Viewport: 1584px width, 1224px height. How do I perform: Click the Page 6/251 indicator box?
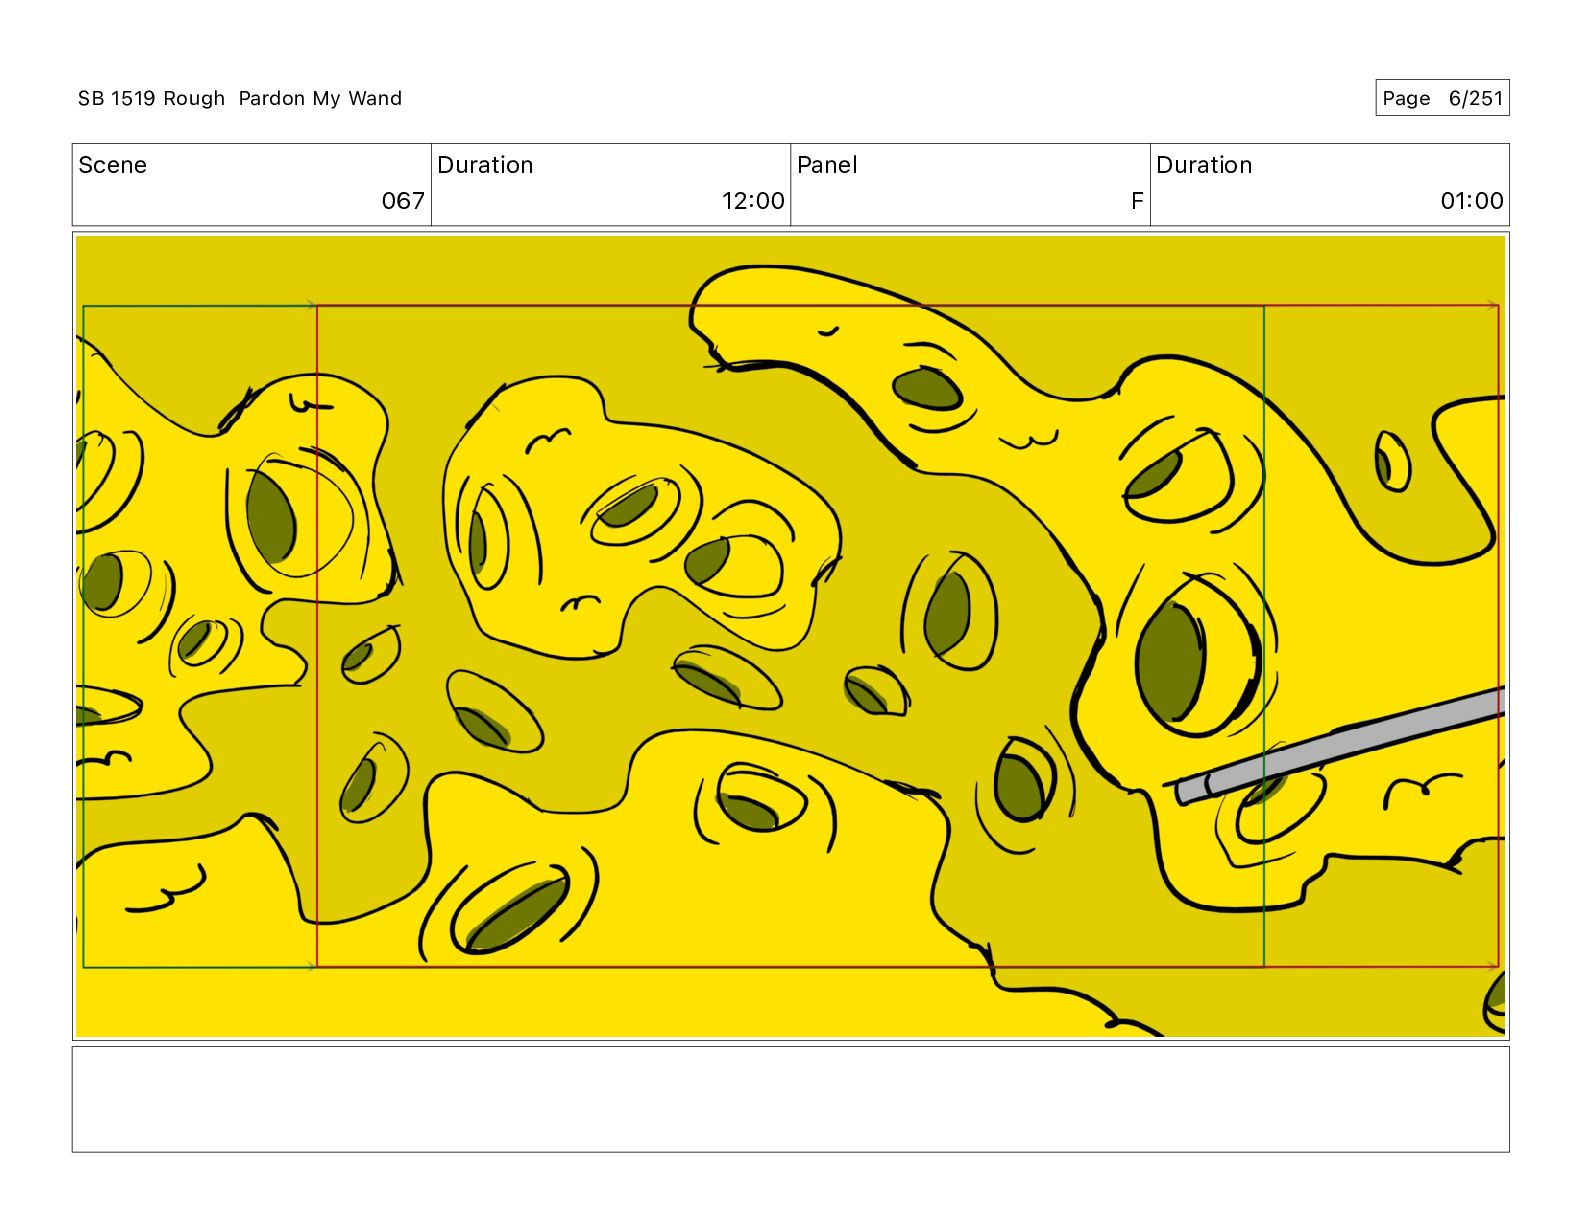pyautogui.click(x=1441, y=98)
